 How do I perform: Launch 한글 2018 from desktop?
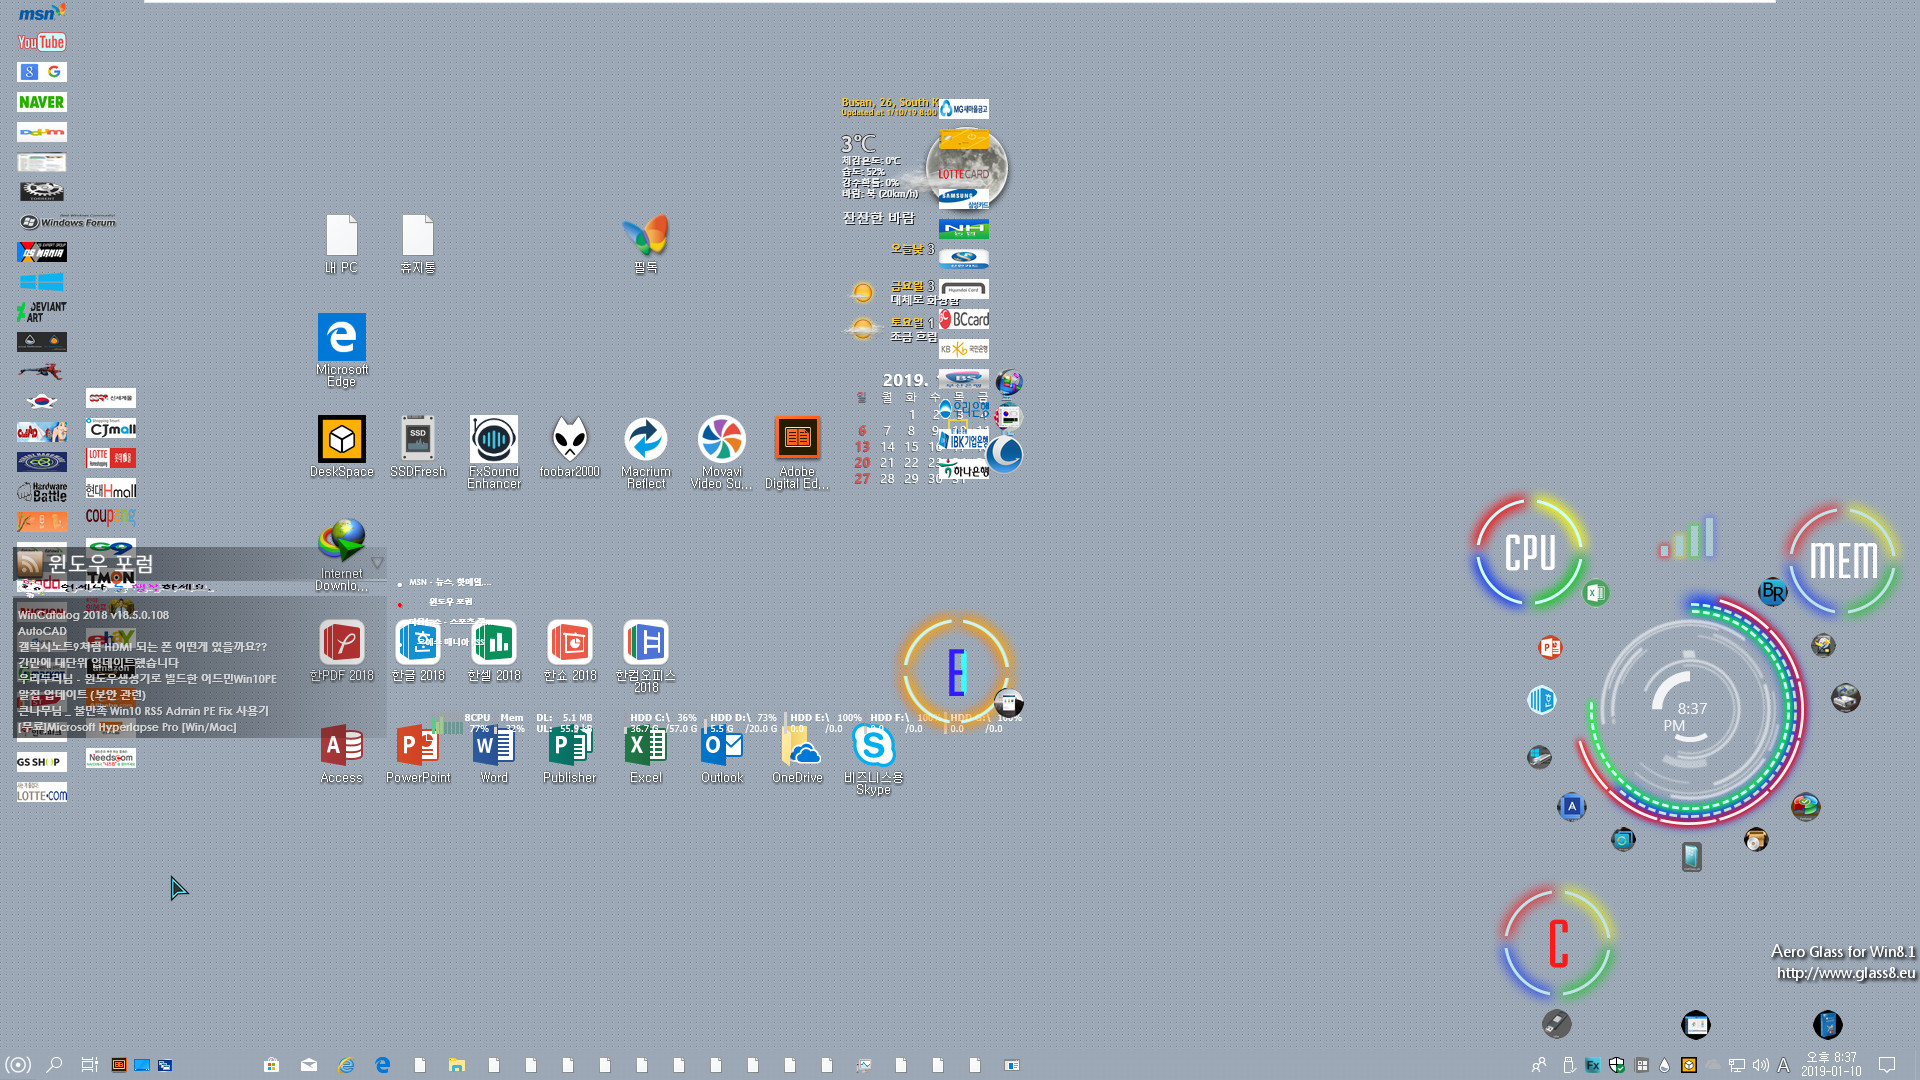click(x=418, y=651)
